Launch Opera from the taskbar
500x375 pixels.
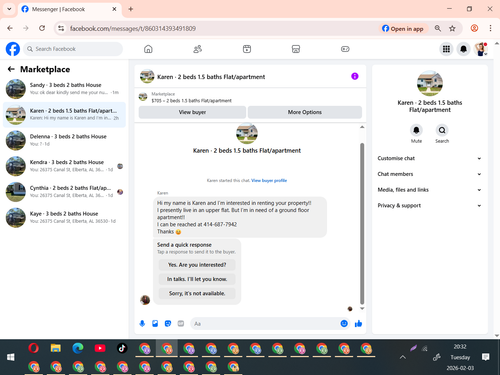pyautogui.click(x=33, y=348)
